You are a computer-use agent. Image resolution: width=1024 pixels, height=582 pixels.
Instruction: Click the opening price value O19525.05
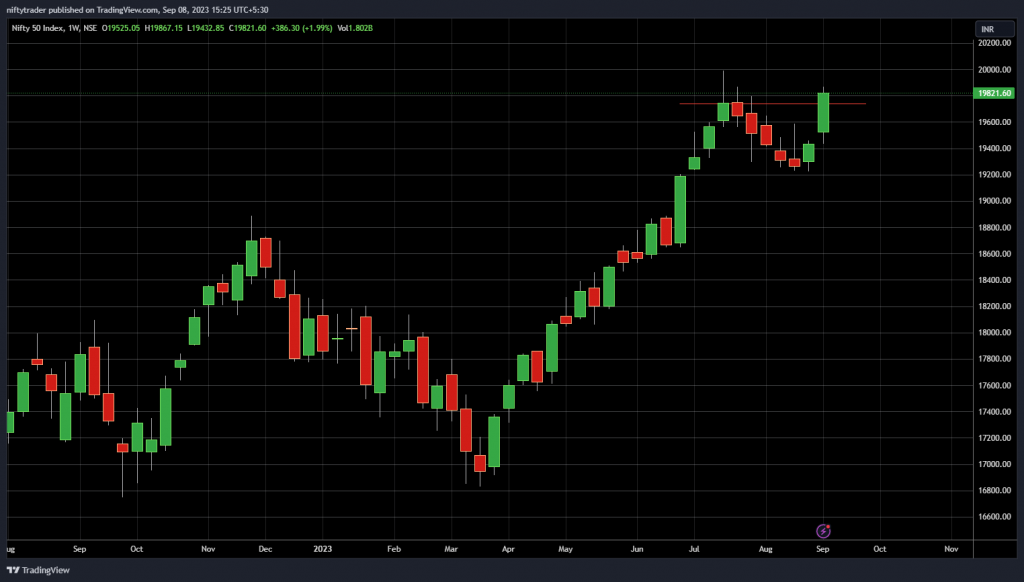pyautogui.click(x=121, y=28)
